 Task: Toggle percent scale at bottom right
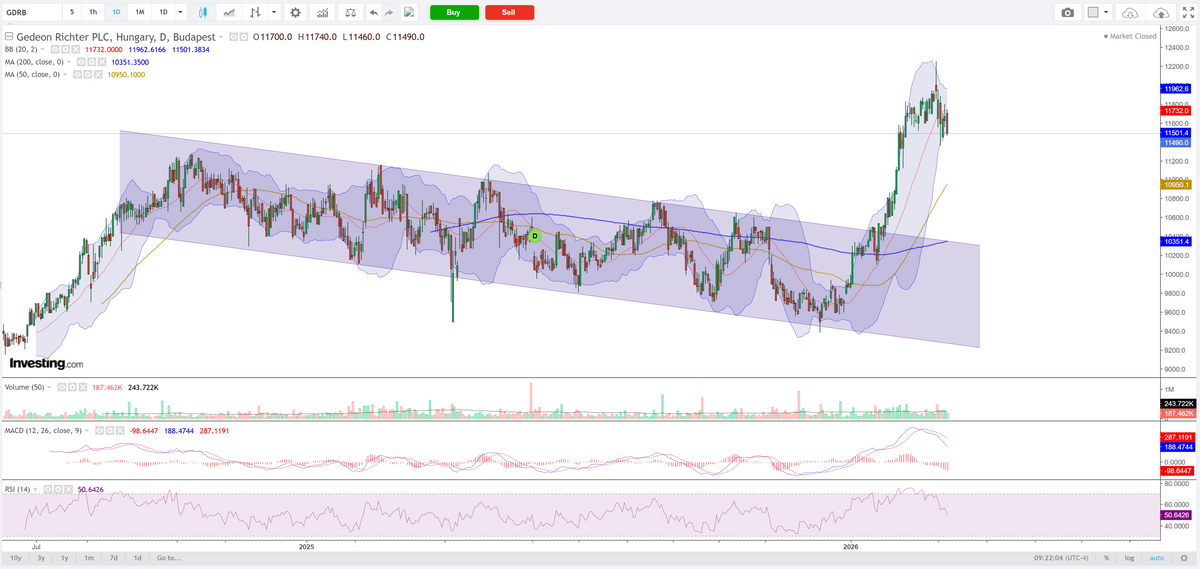(1107, 557)
